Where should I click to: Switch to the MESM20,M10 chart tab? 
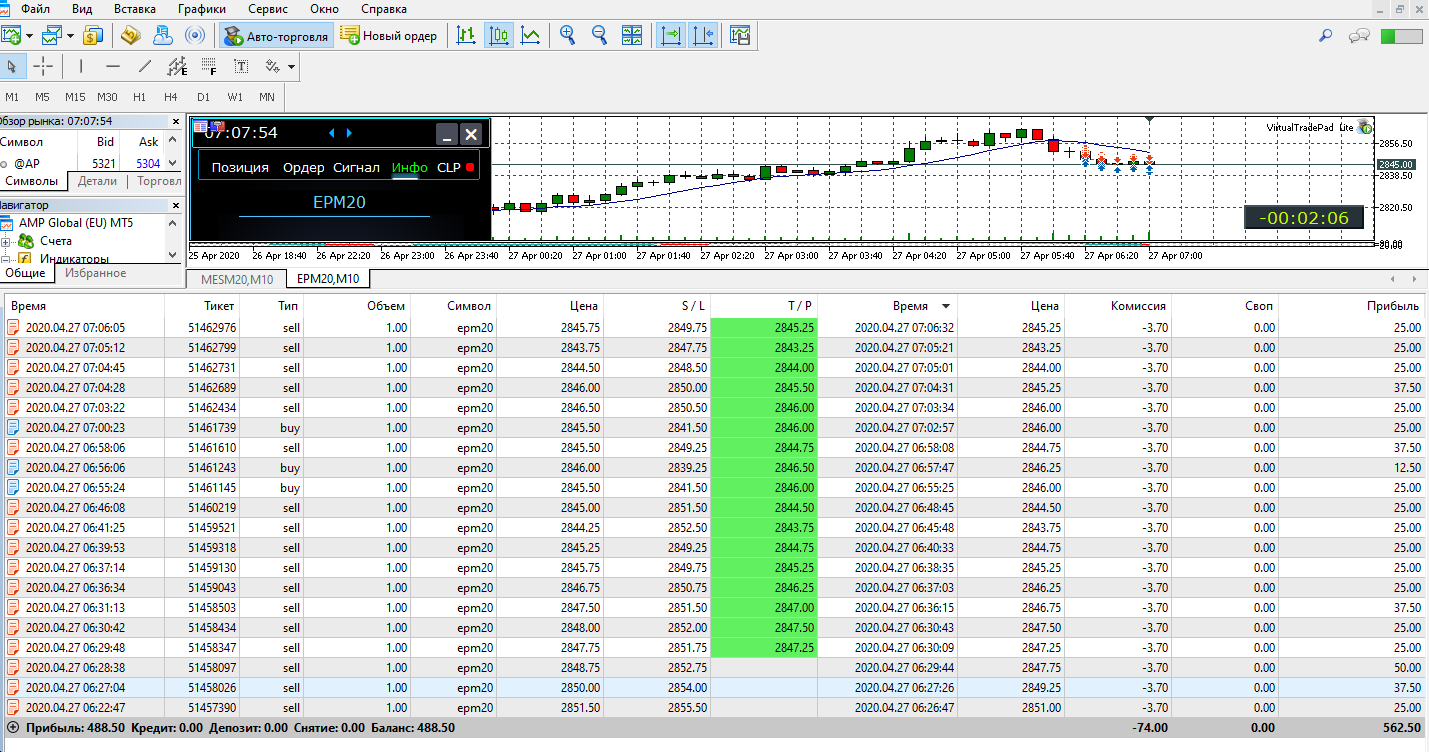(237, 279)
